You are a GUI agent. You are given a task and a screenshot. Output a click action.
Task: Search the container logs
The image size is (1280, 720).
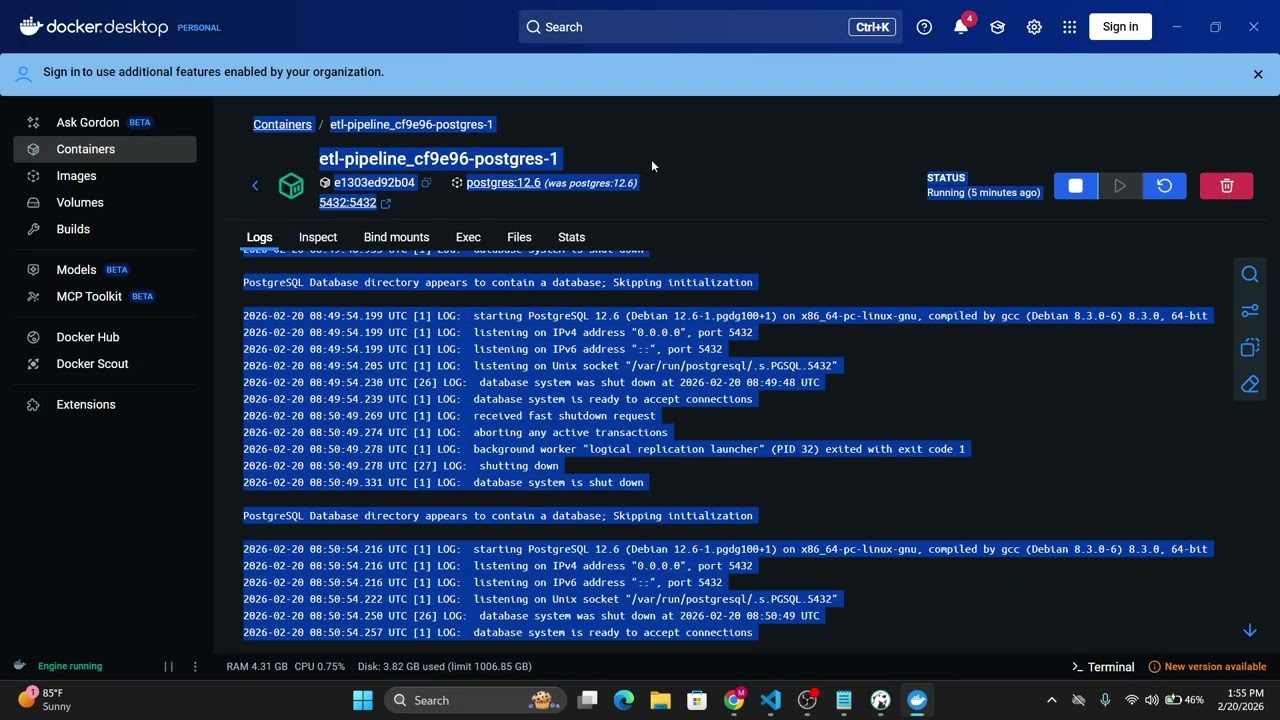tap(1250, 274)
